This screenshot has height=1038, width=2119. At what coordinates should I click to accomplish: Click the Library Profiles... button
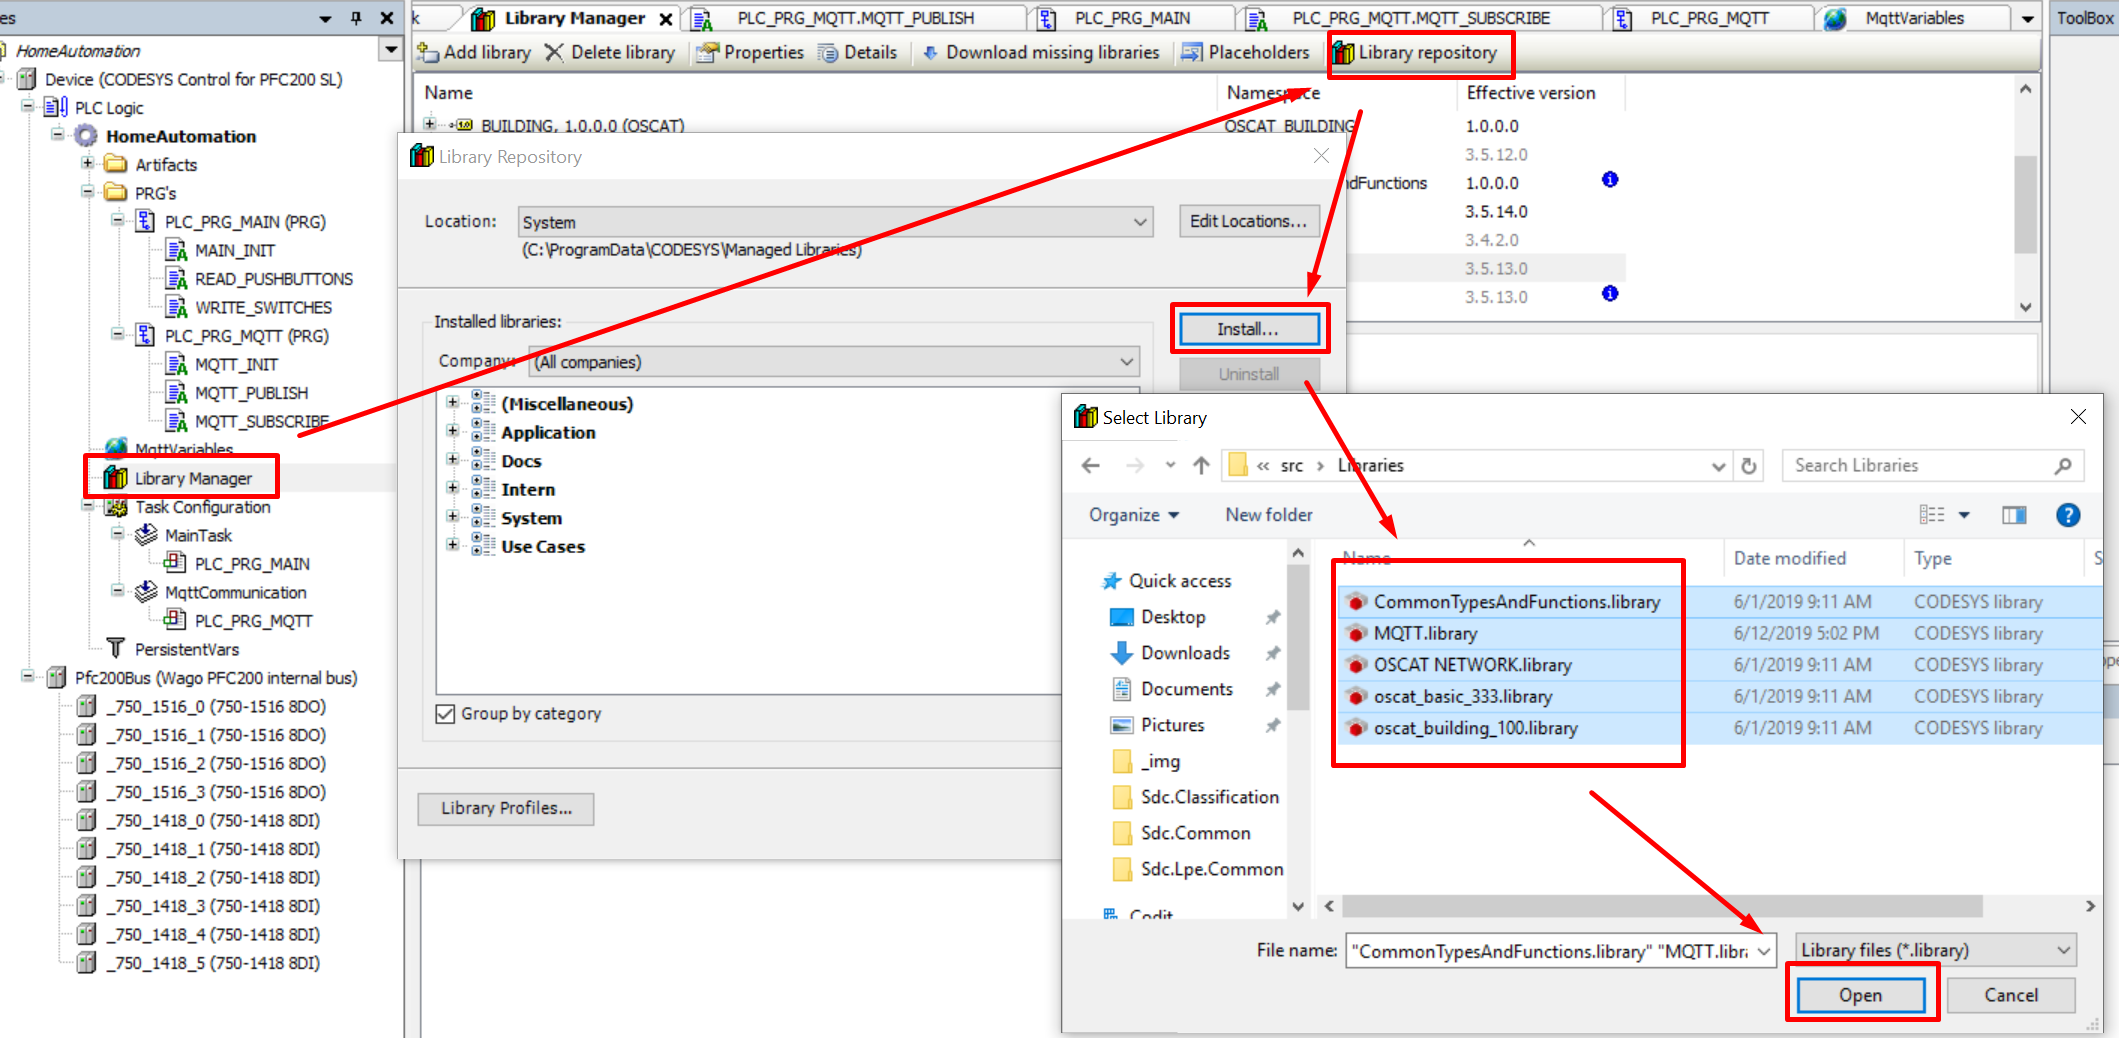tap(506, 808)
